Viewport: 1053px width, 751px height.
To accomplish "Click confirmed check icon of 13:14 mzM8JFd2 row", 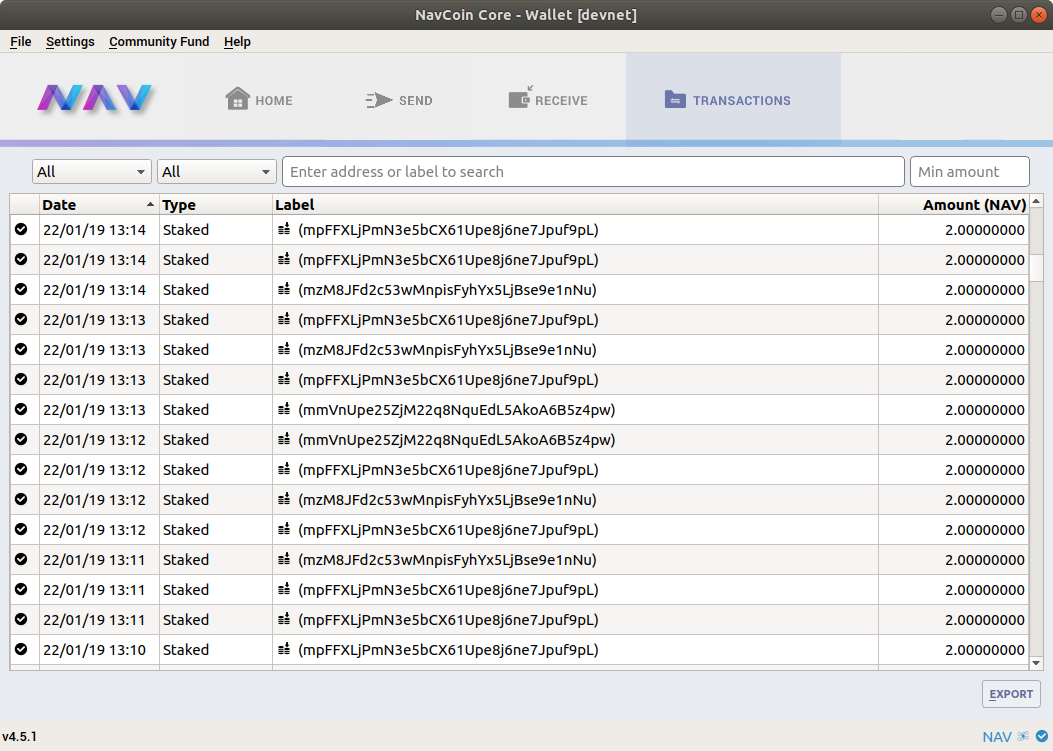I will coord(21,290).
